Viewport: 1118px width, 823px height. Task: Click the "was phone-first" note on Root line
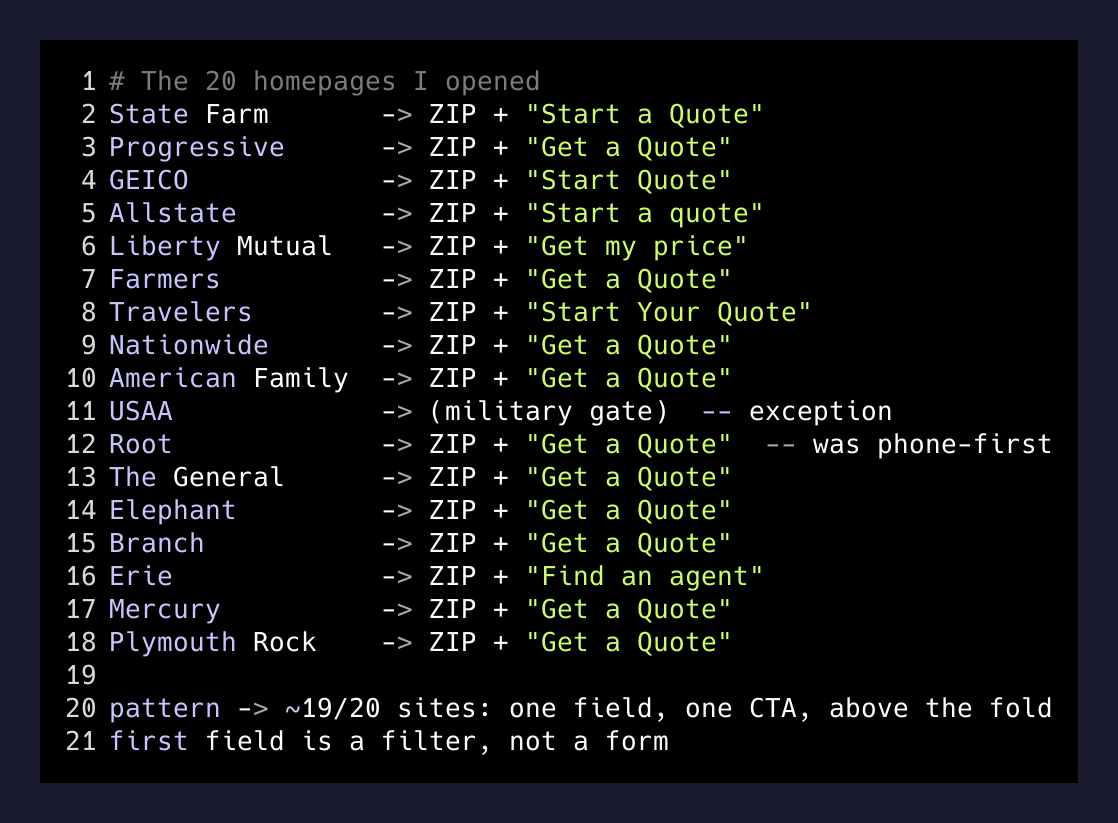pos(933,444)
